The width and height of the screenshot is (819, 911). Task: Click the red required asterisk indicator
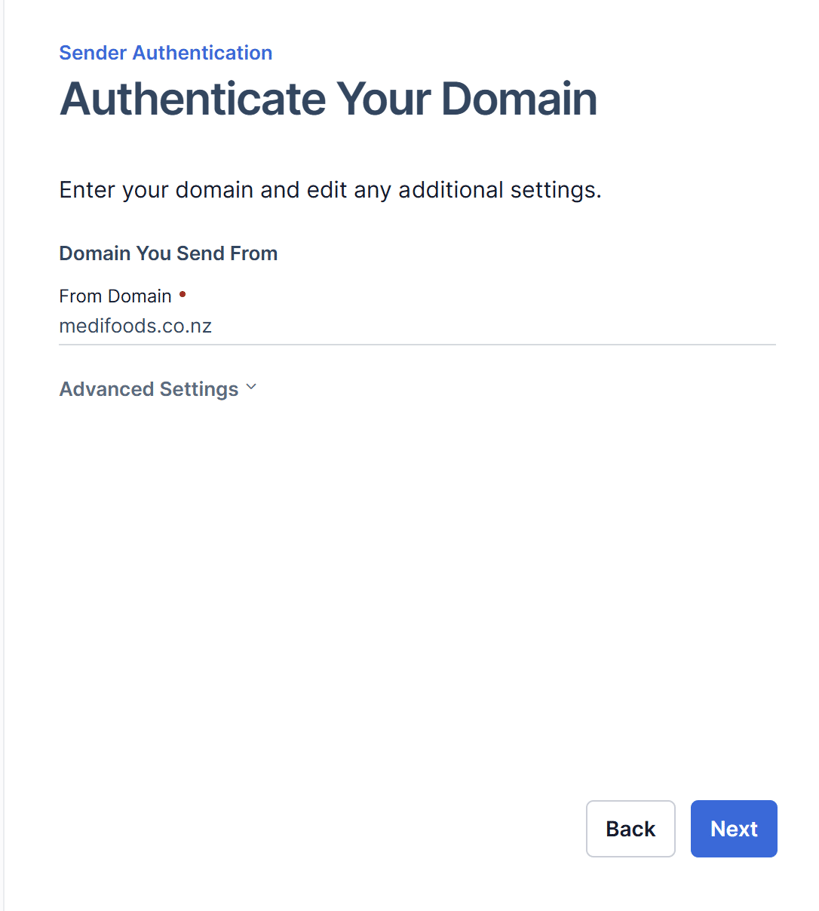coord(181,293)
